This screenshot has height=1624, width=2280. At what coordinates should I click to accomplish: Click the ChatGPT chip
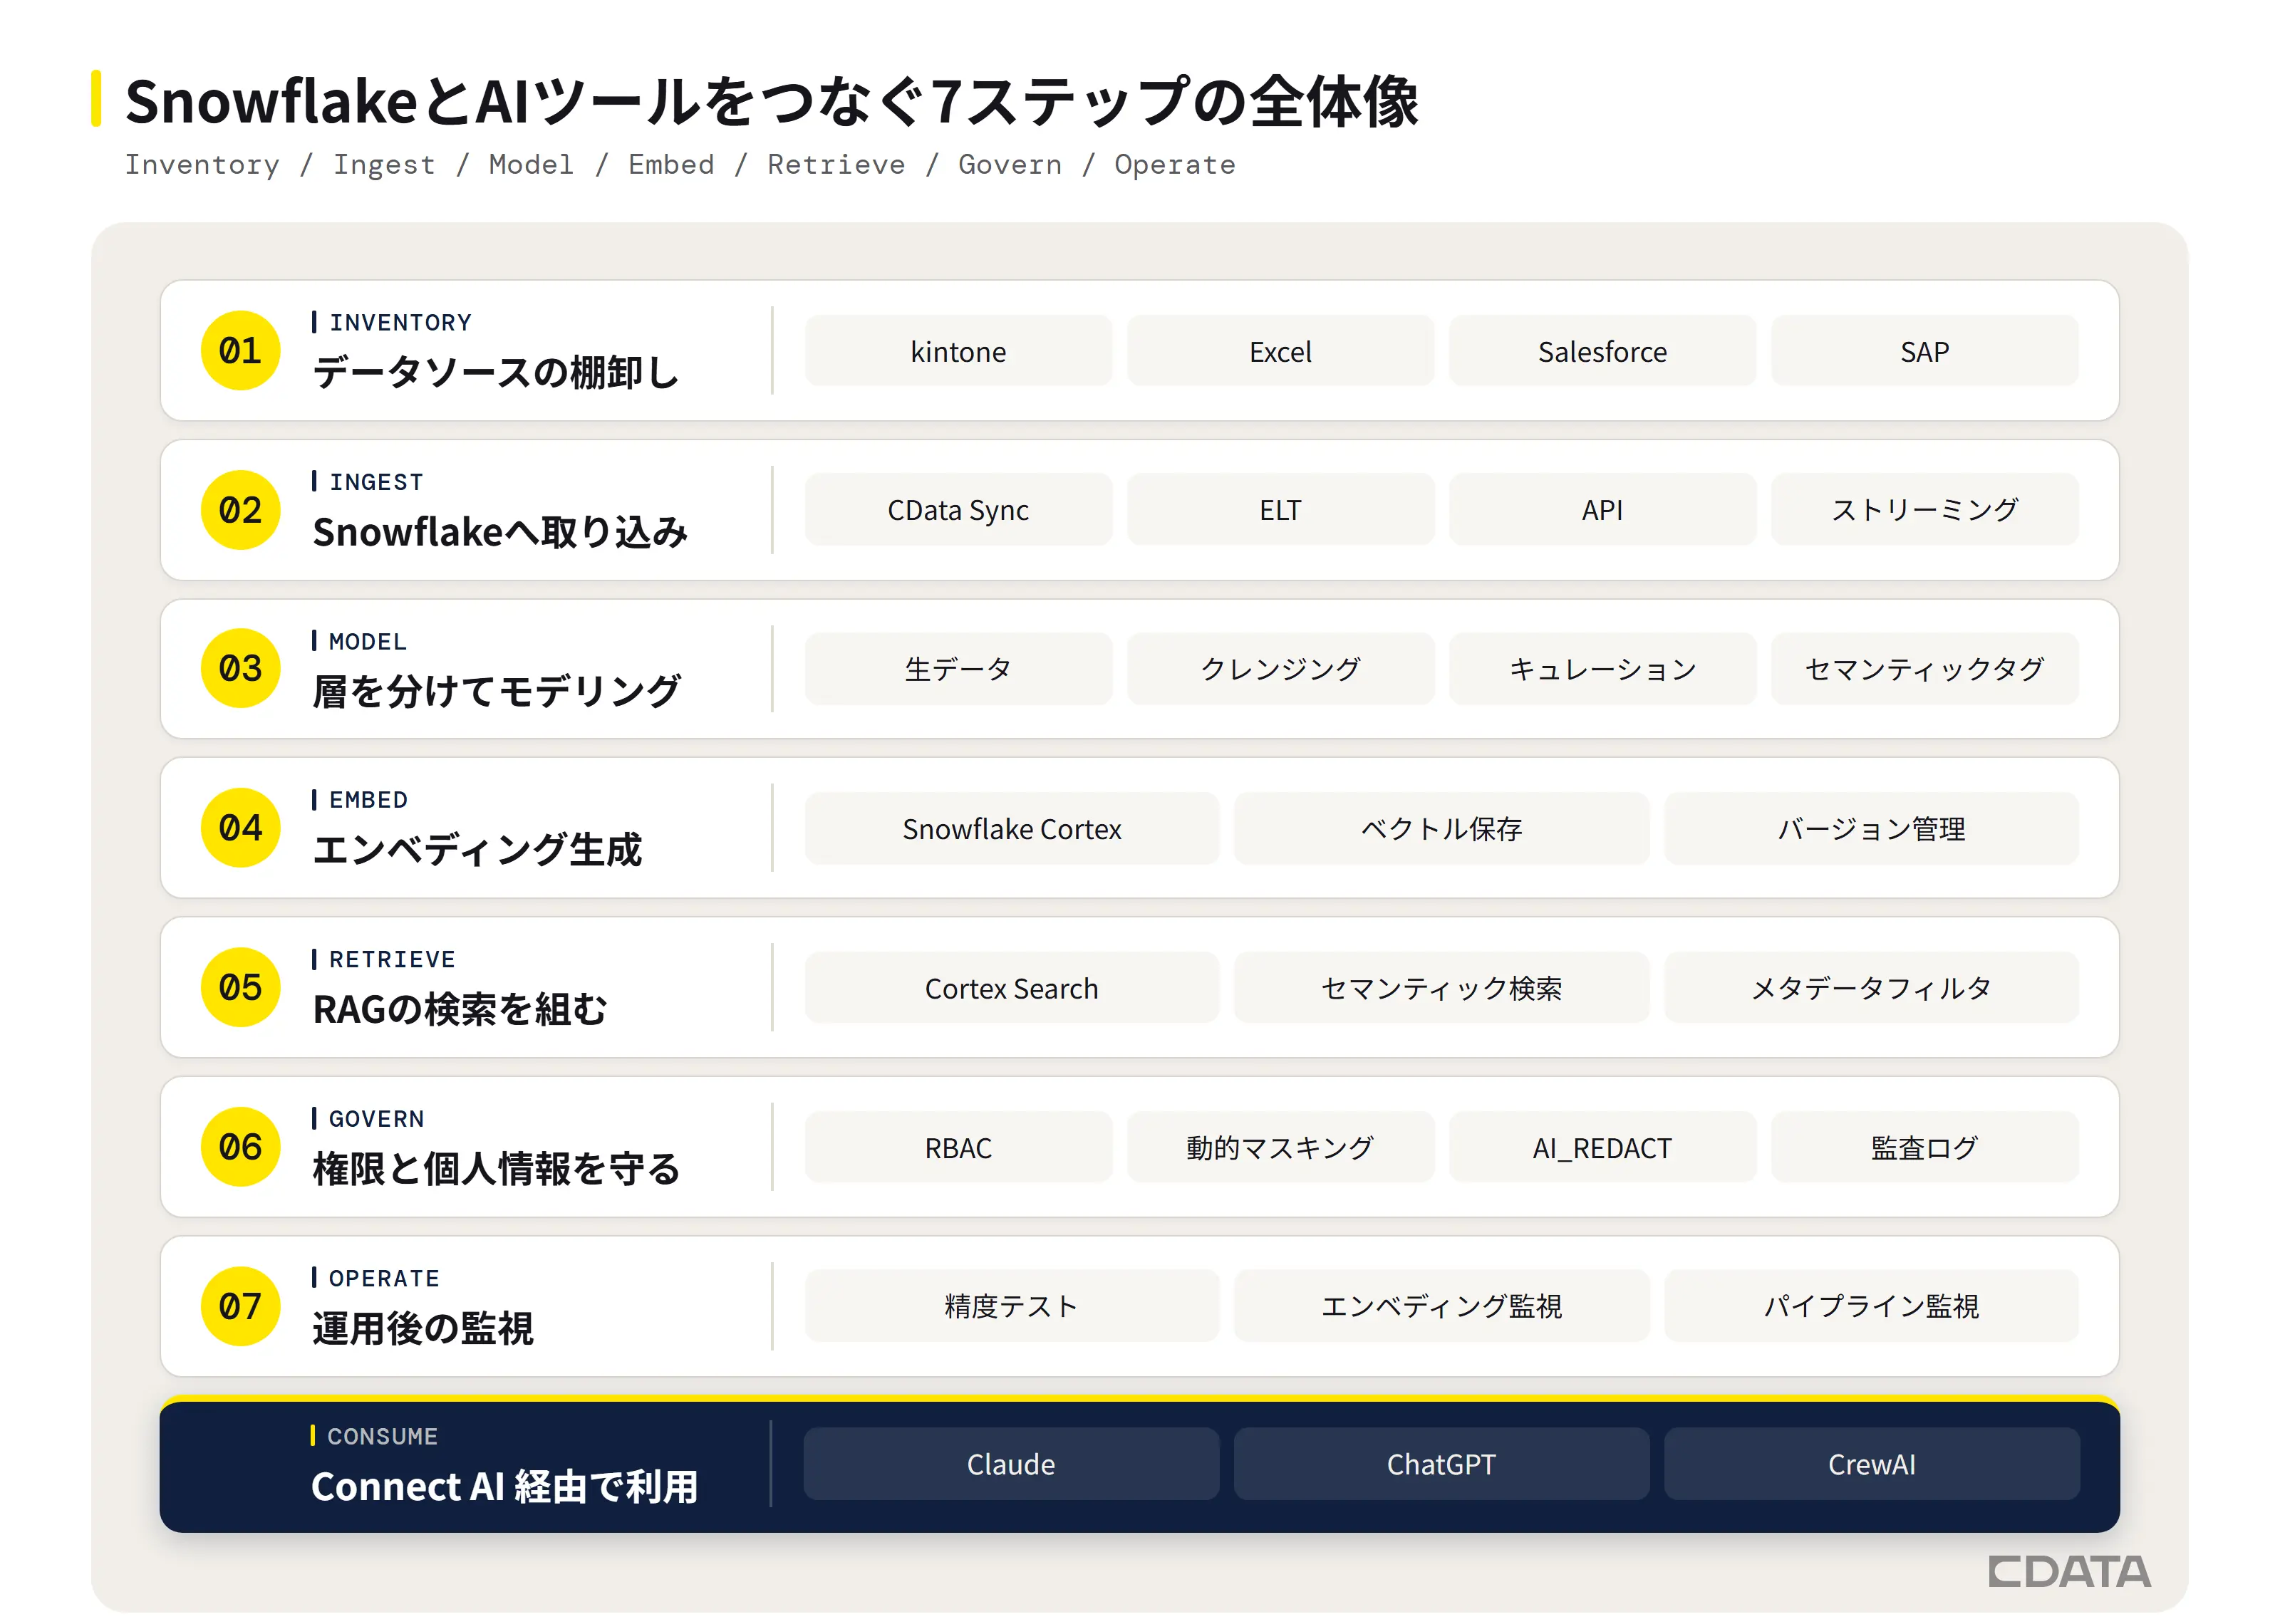pos(1441,1464)
